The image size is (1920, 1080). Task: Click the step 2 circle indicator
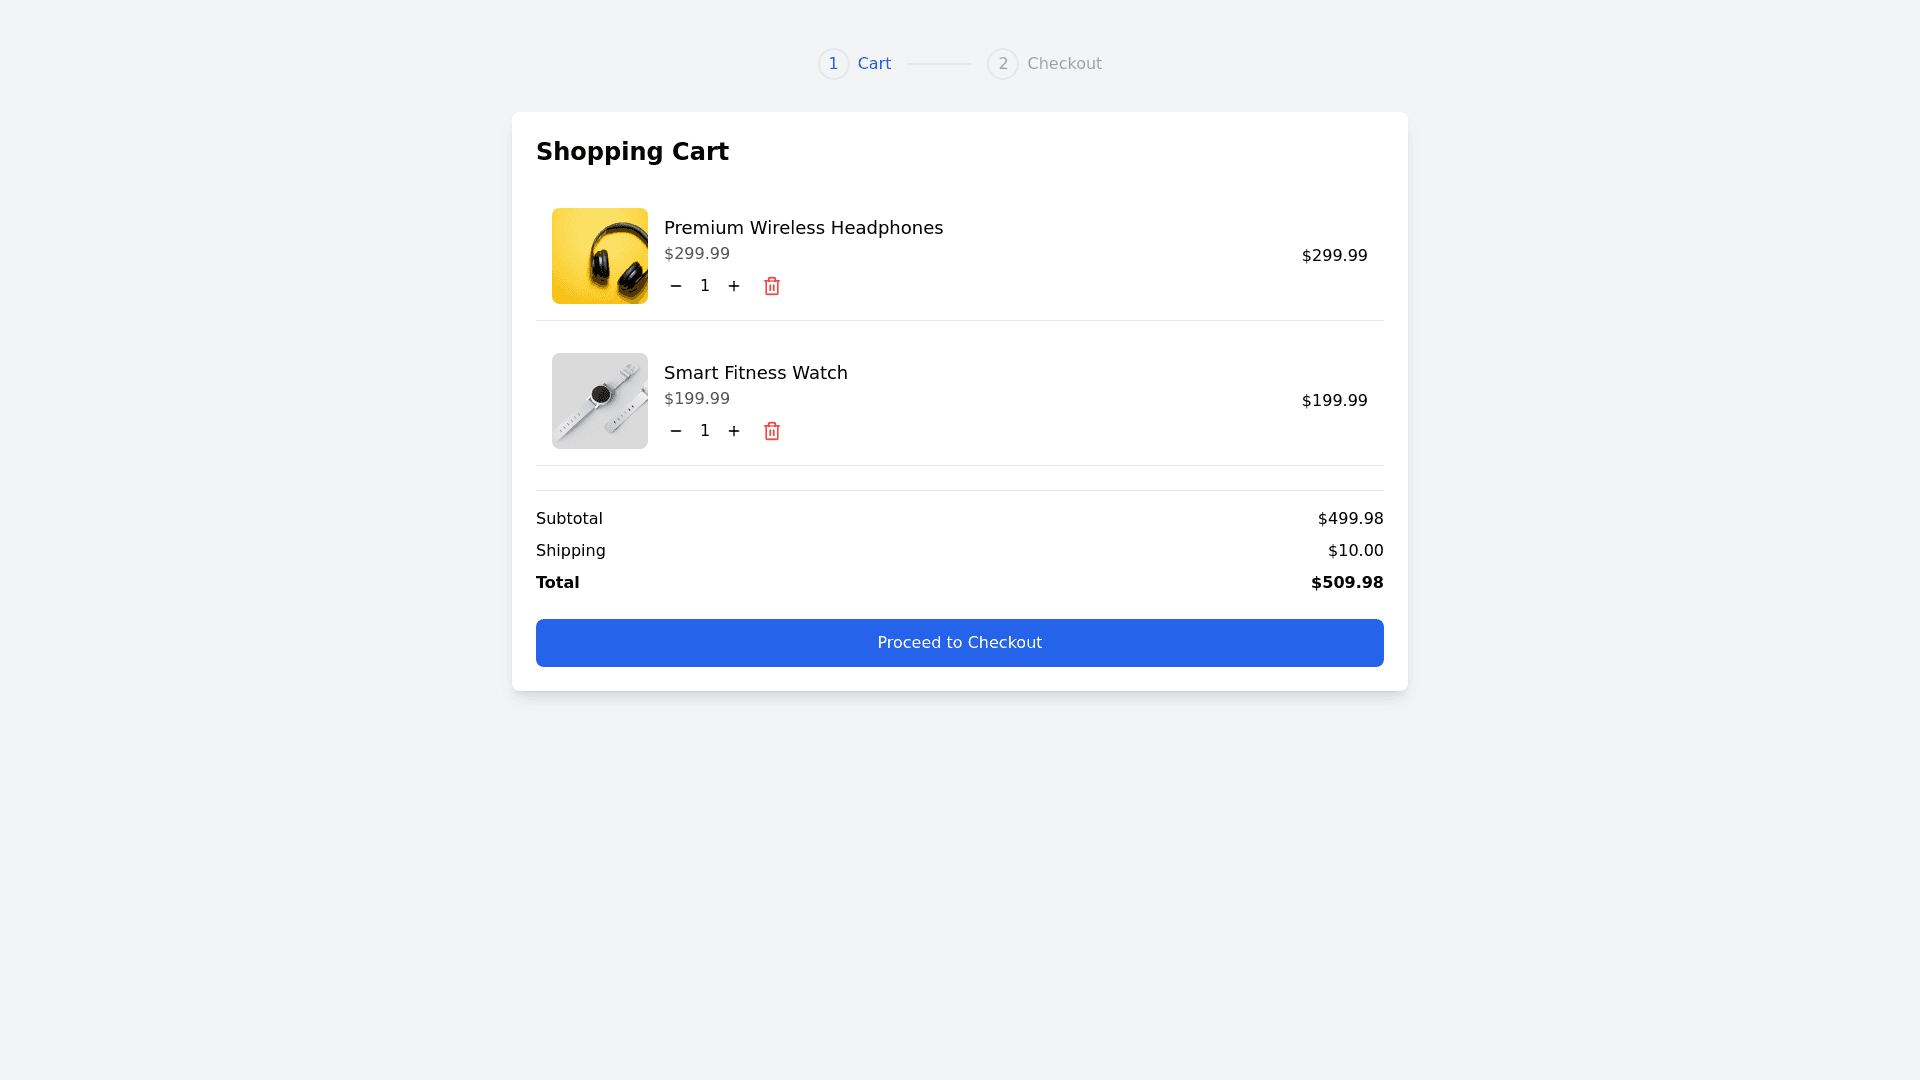pos(1003,64)
